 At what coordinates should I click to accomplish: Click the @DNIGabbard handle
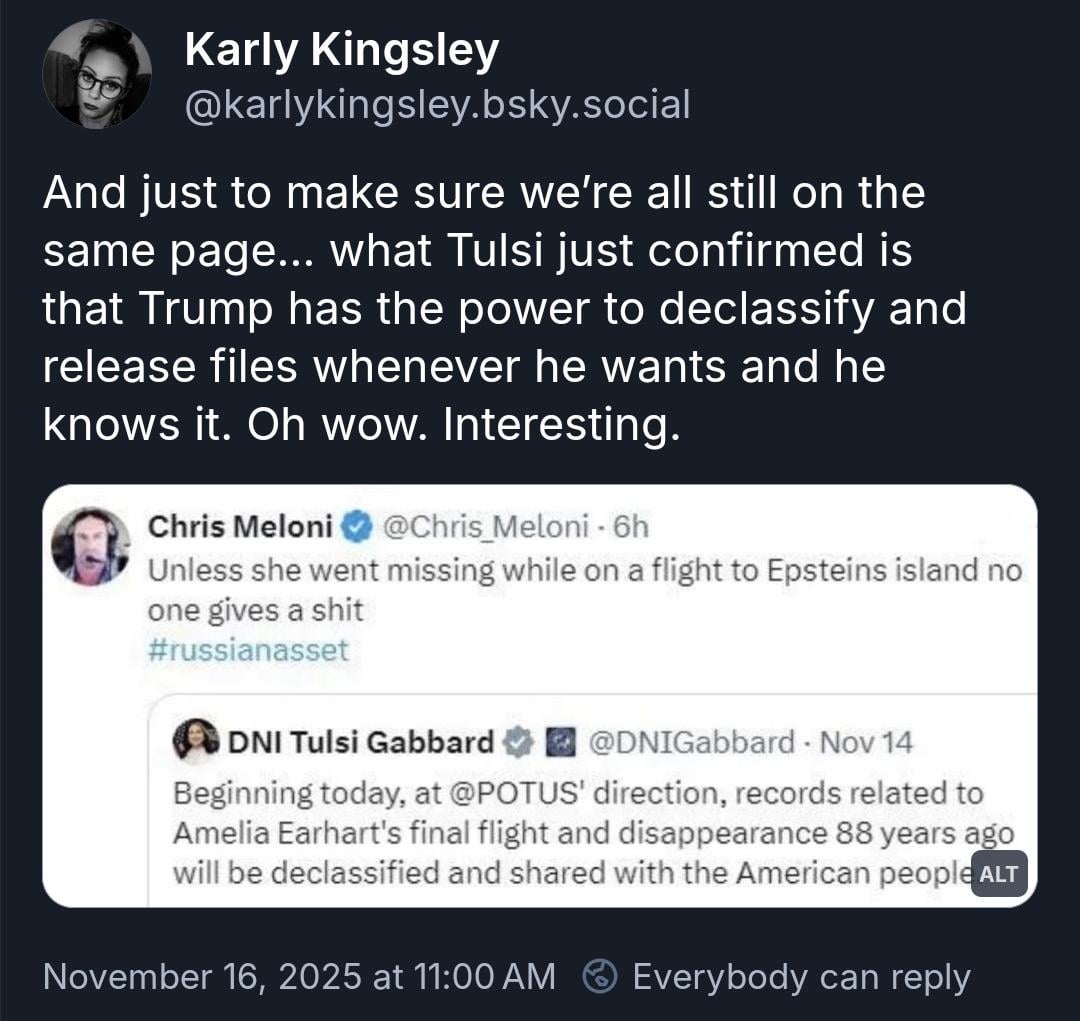pyautogui.click(x=691, y=742)
